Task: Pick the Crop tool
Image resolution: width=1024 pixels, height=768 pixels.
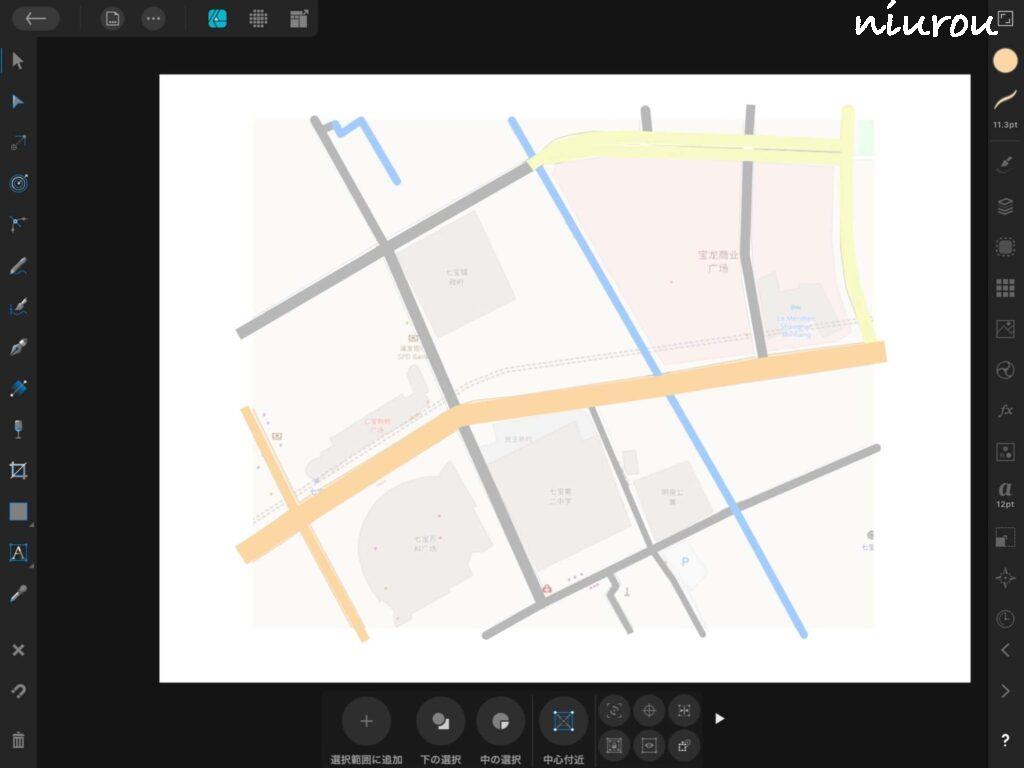Action: click(x=17, y=470)
